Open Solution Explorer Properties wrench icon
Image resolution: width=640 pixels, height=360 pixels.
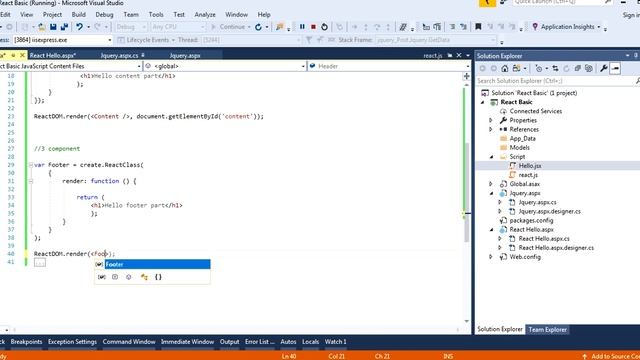[x=604, y=69]
